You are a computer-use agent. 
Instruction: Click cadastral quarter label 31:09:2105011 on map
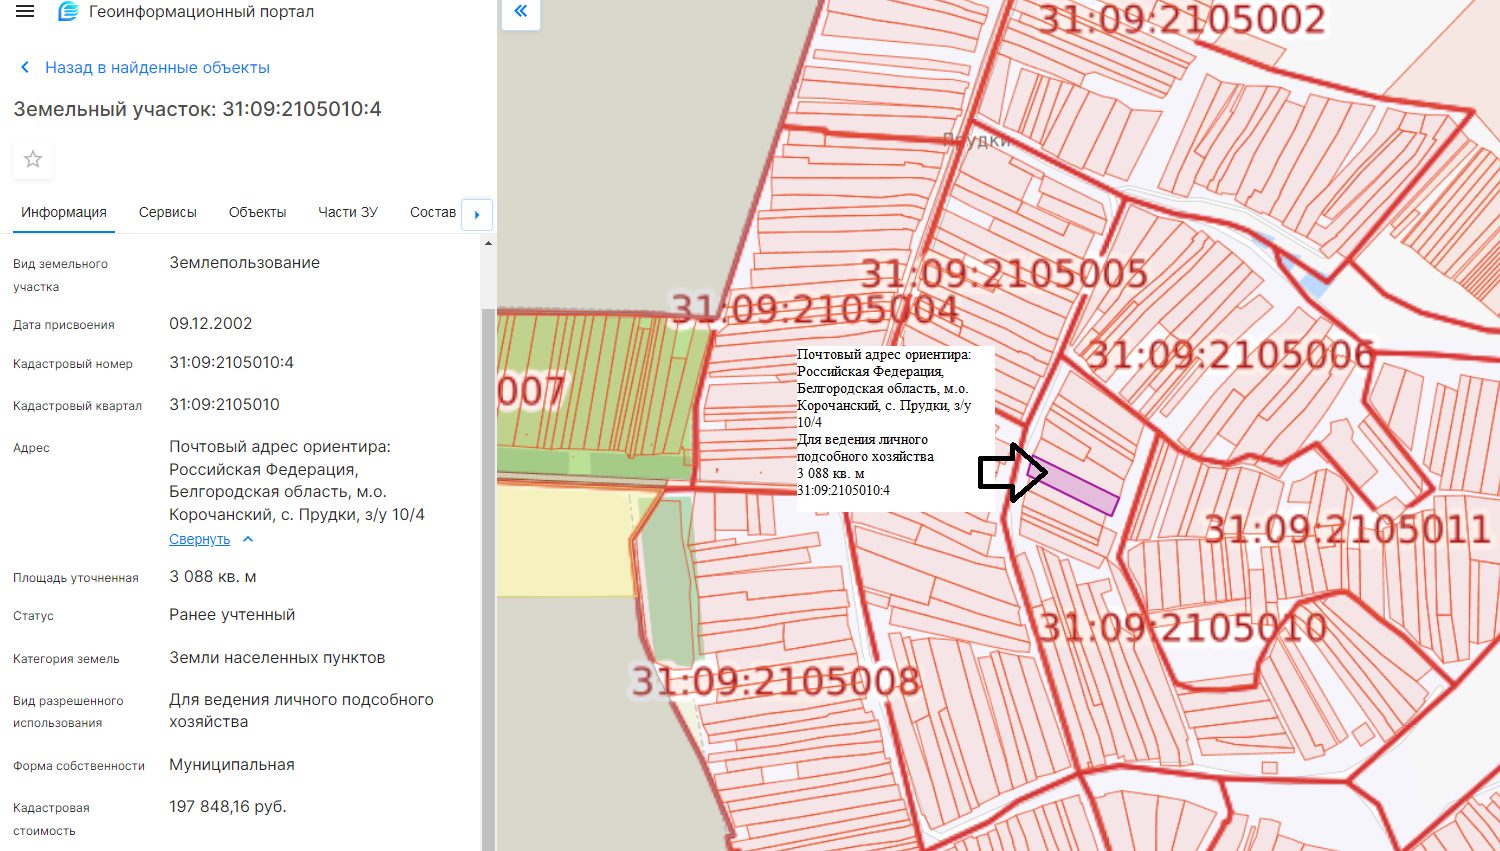point(1347,529)
